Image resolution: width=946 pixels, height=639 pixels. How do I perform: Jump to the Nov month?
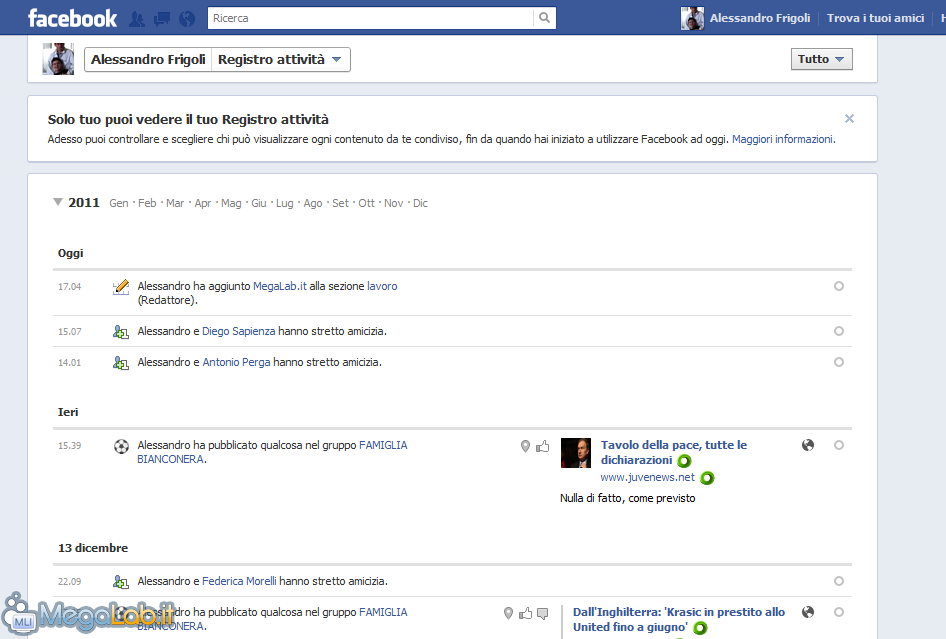(393, 203)
